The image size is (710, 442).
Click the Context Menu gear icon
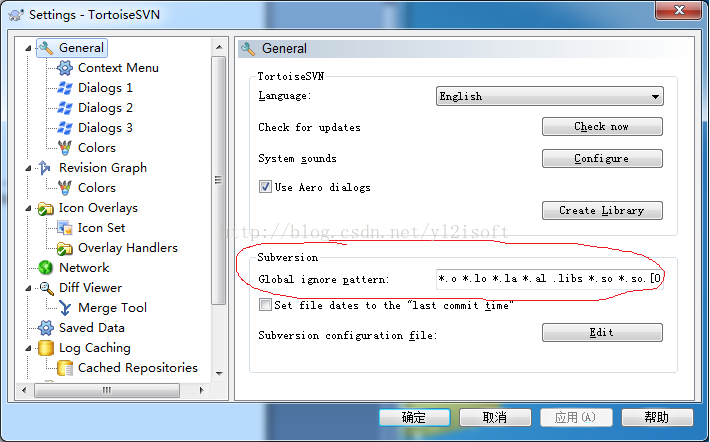(65, 68)
